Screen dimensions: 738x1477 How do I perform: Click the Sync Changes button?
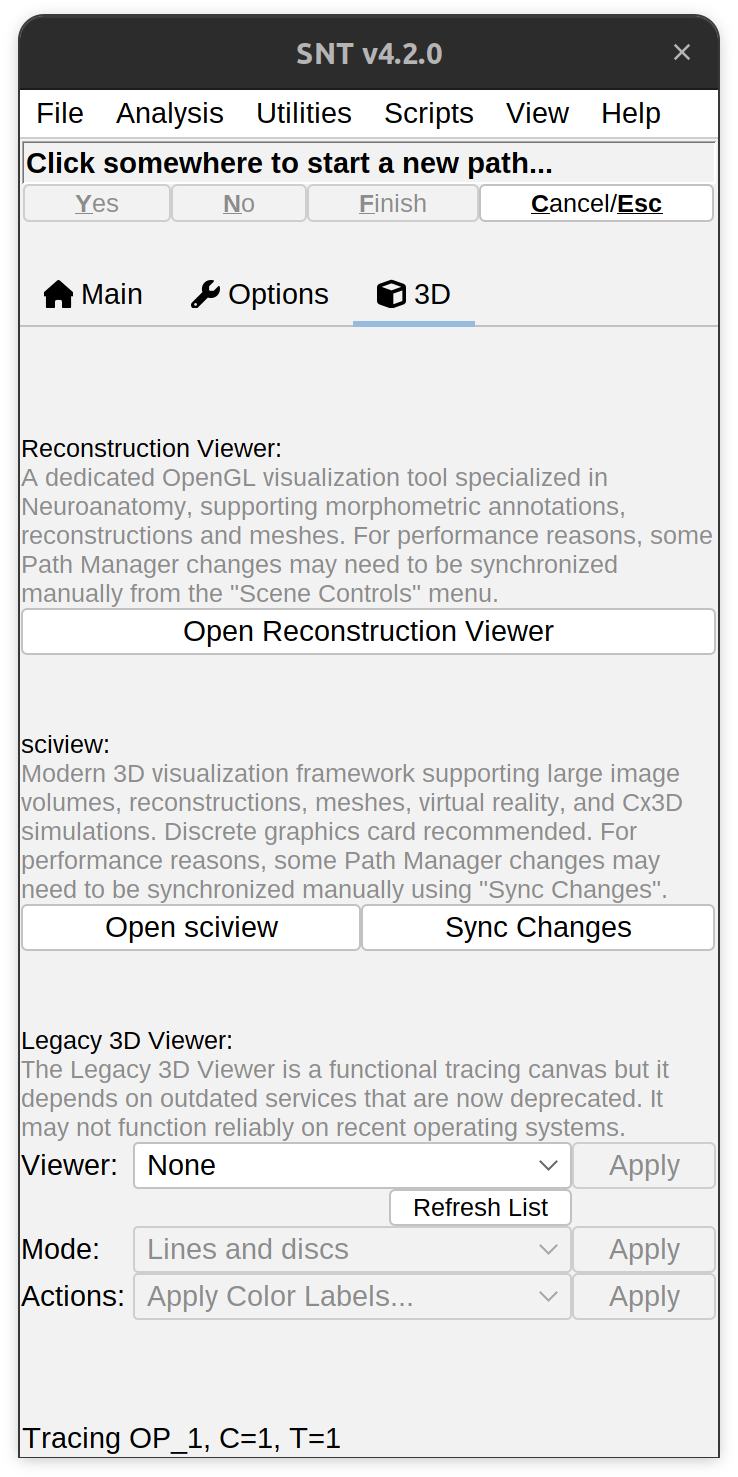(538, 928)
